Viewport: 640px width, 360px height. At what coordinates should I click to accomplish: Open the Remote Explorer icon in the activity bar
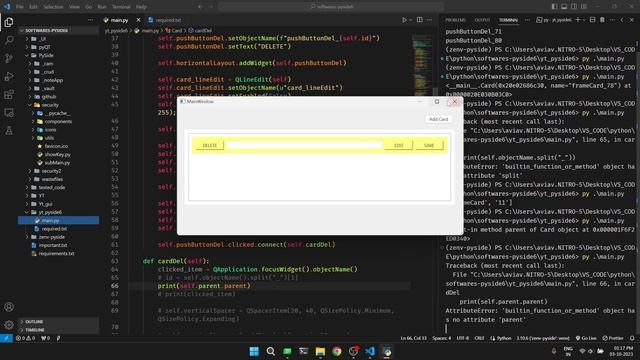pos(9,113)
